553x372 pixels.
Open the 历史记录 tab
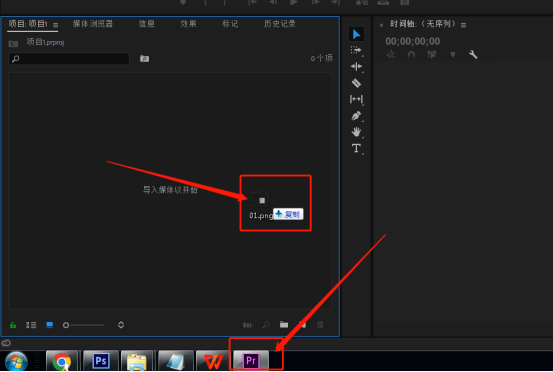[x=280, y=24]
